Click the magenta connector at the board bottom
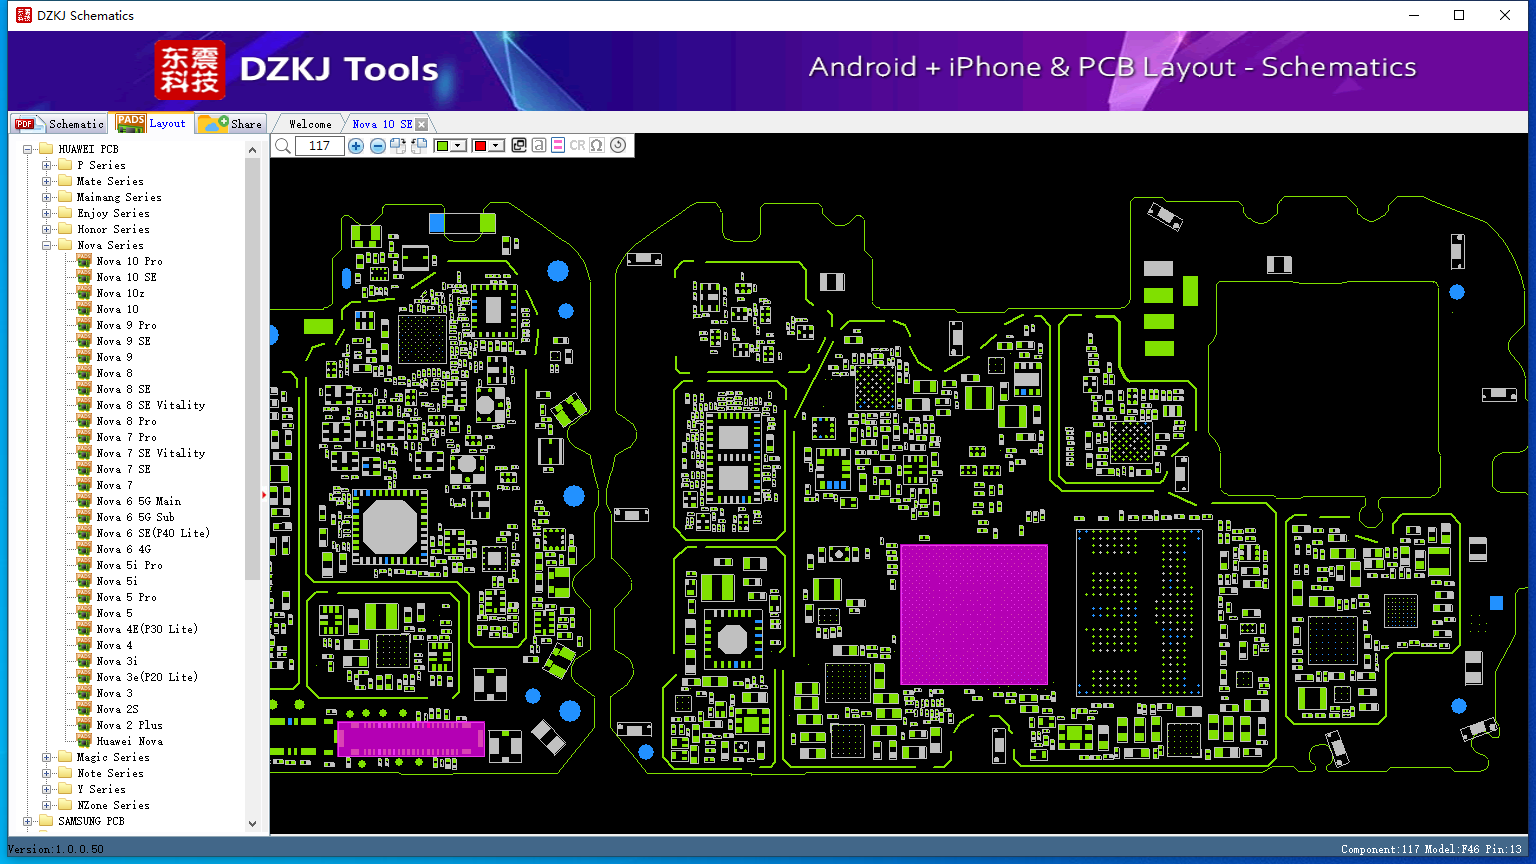 411,739
